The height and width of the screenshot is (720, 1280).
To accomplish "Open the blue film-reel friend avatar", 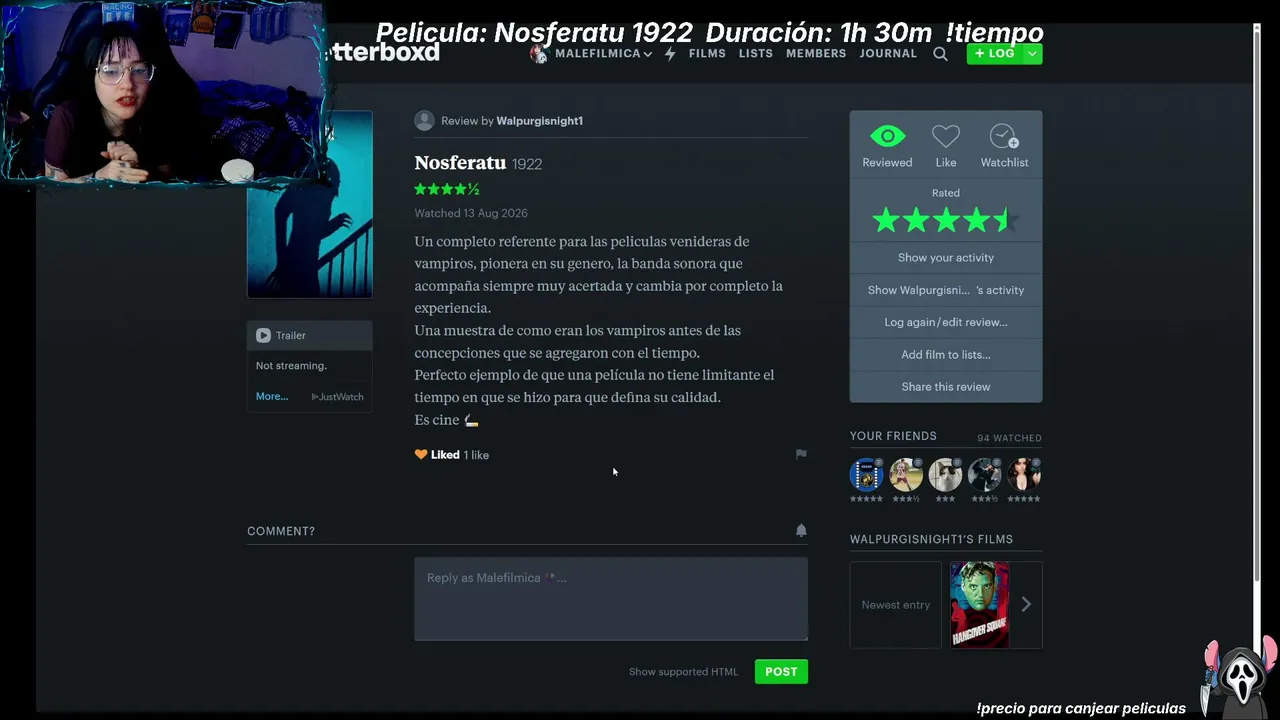I will pyautogui.click(x=866, y=474).
